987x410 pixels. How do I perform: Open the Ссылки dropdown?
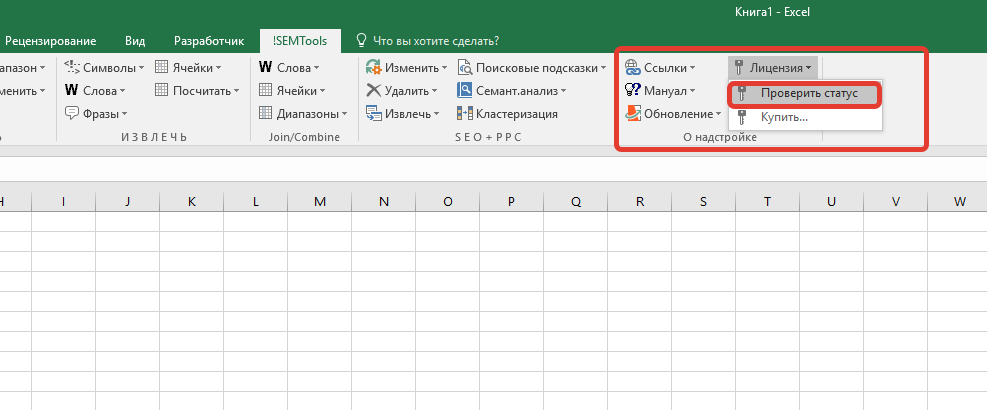pos(692,68)
